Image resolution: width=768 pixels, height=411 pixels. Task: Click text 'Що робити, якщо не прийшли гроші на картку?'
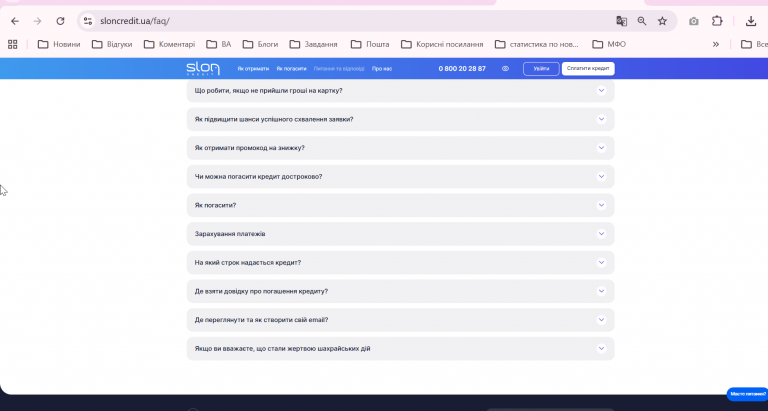pyautogui.click(x=268, y=91)
